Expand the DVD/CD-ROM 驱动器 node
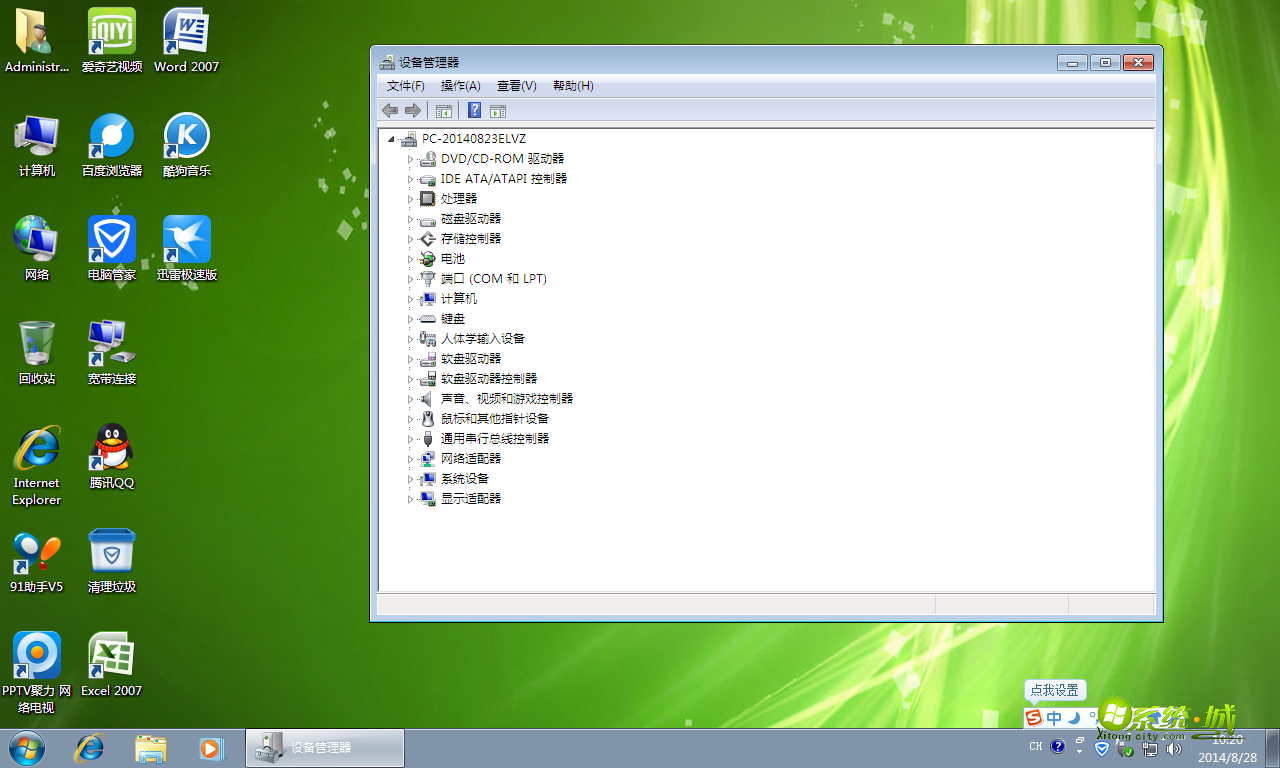 [410, 158]
